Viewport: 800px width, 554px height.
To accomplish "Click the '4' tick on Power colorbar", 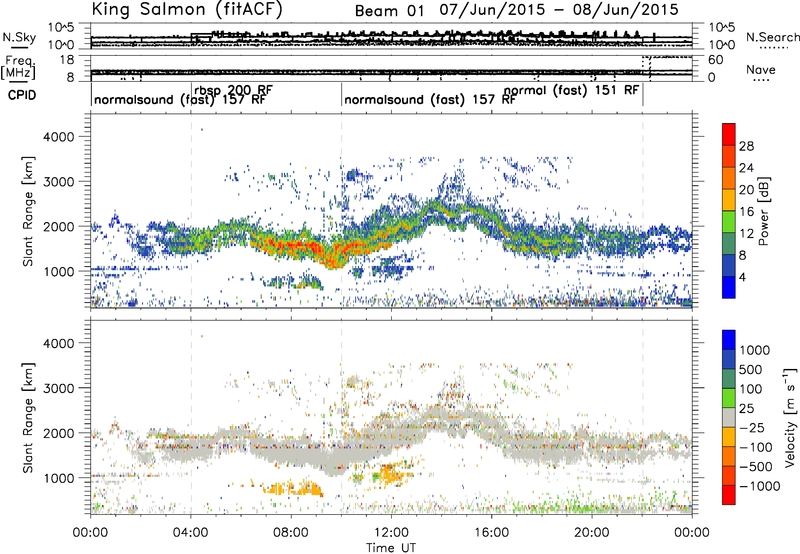I will click(x=743, y=277).
